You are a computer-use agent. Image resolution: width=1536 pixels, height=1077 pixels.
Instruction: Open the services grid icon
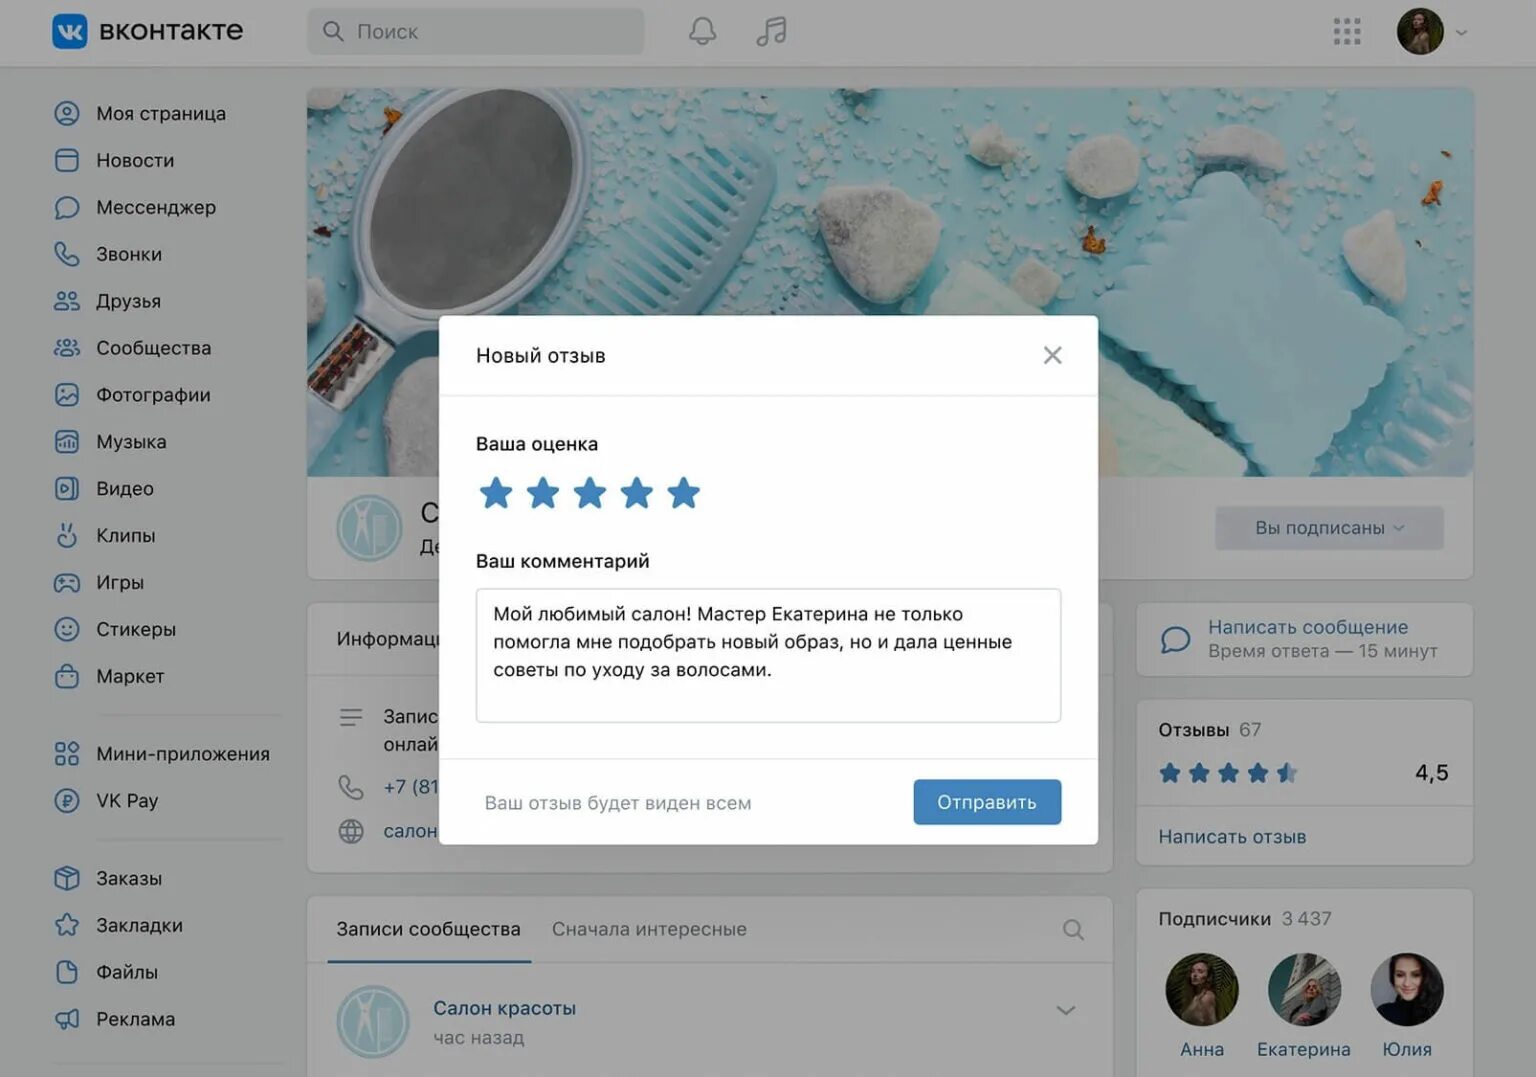(1347, 32)
